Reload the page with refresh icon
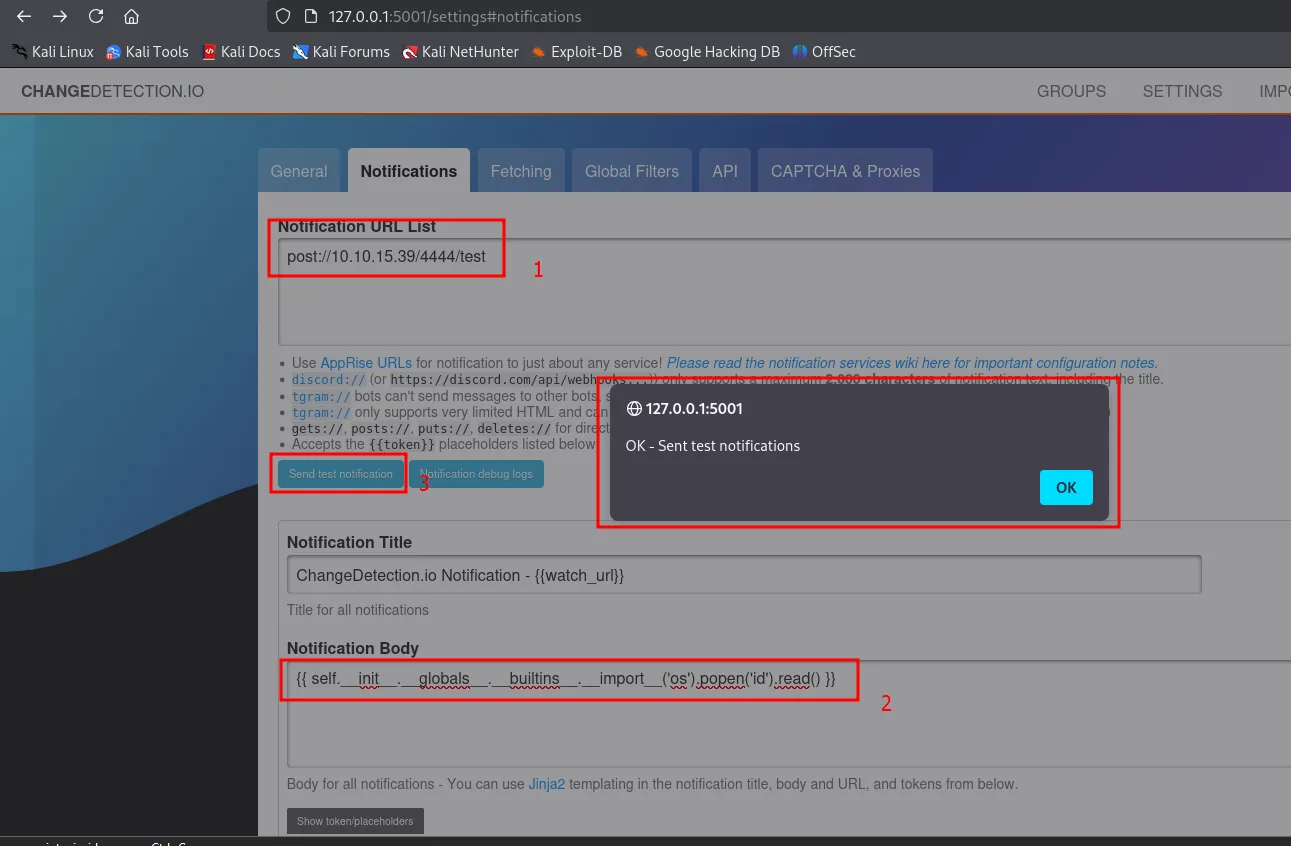The height and width of the screenshot is (846, 1291). click(96, 16)
